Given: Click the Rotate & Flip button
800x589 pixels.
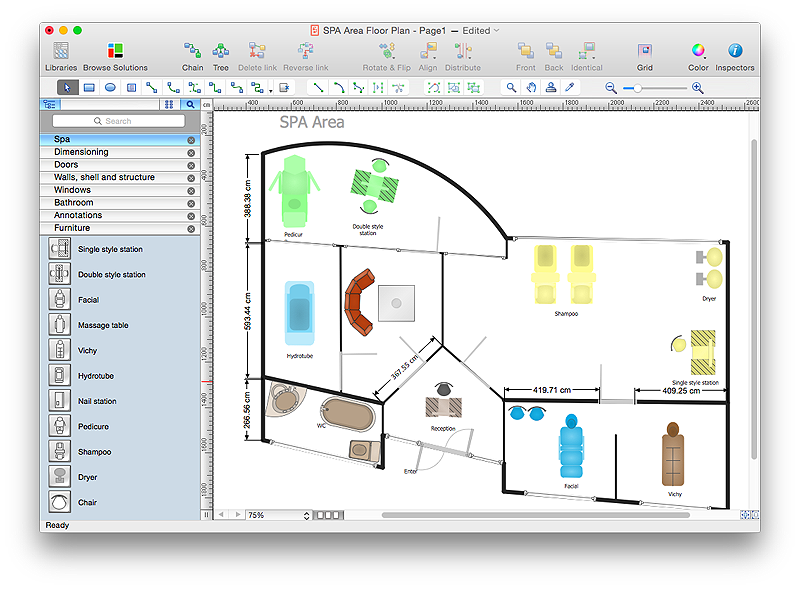Looking at the screenshot, I should pos(386,51).
